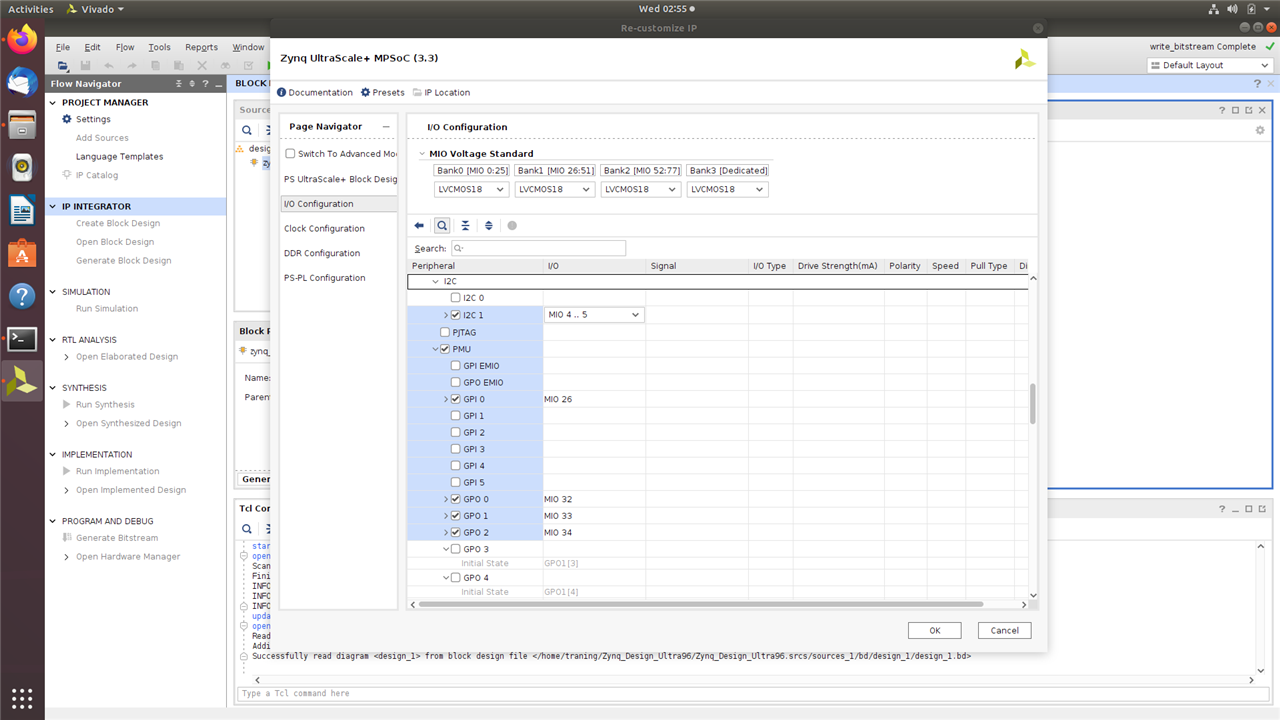The width and height of the screenshot is (1280, 720).
Task: Open the I2C 1 MIO 4 .. 5 dropdown
Action: (594, 315)
